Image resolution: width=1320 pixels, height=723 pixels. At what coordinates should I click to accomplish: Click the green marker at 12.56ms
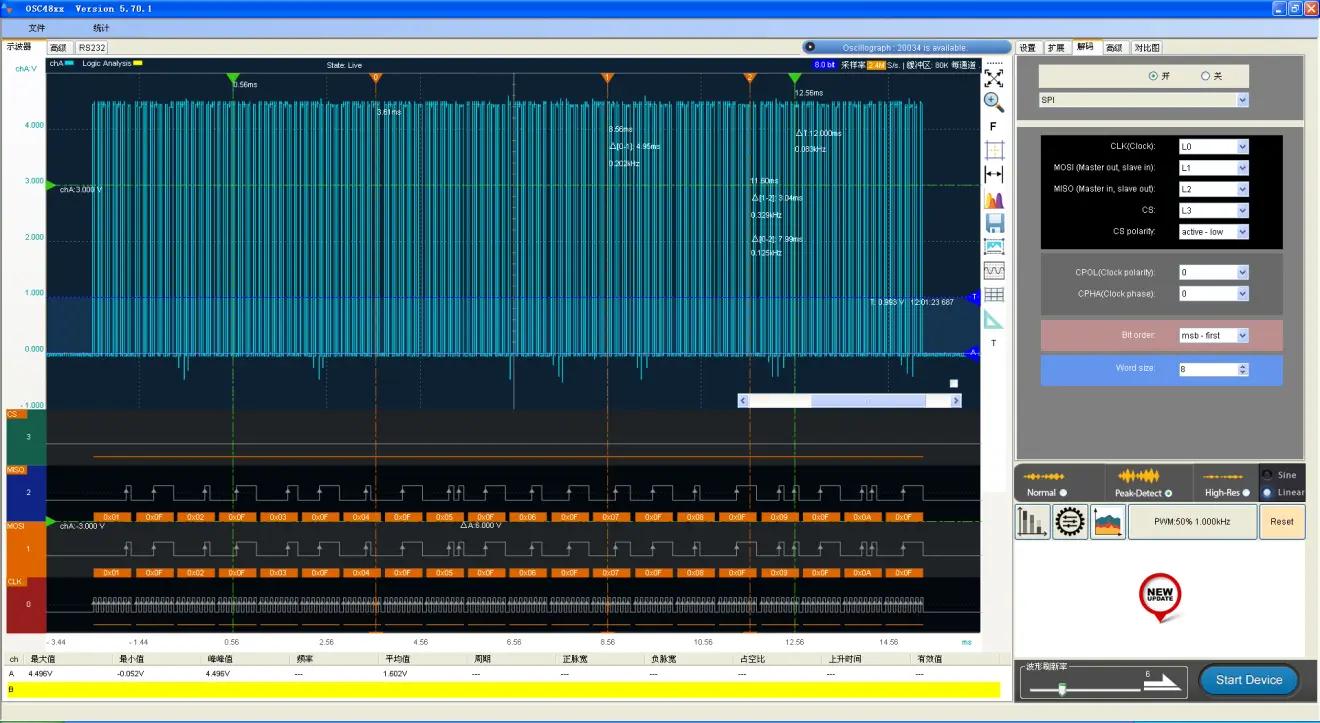pyautogui.click(x=794, y=77)
